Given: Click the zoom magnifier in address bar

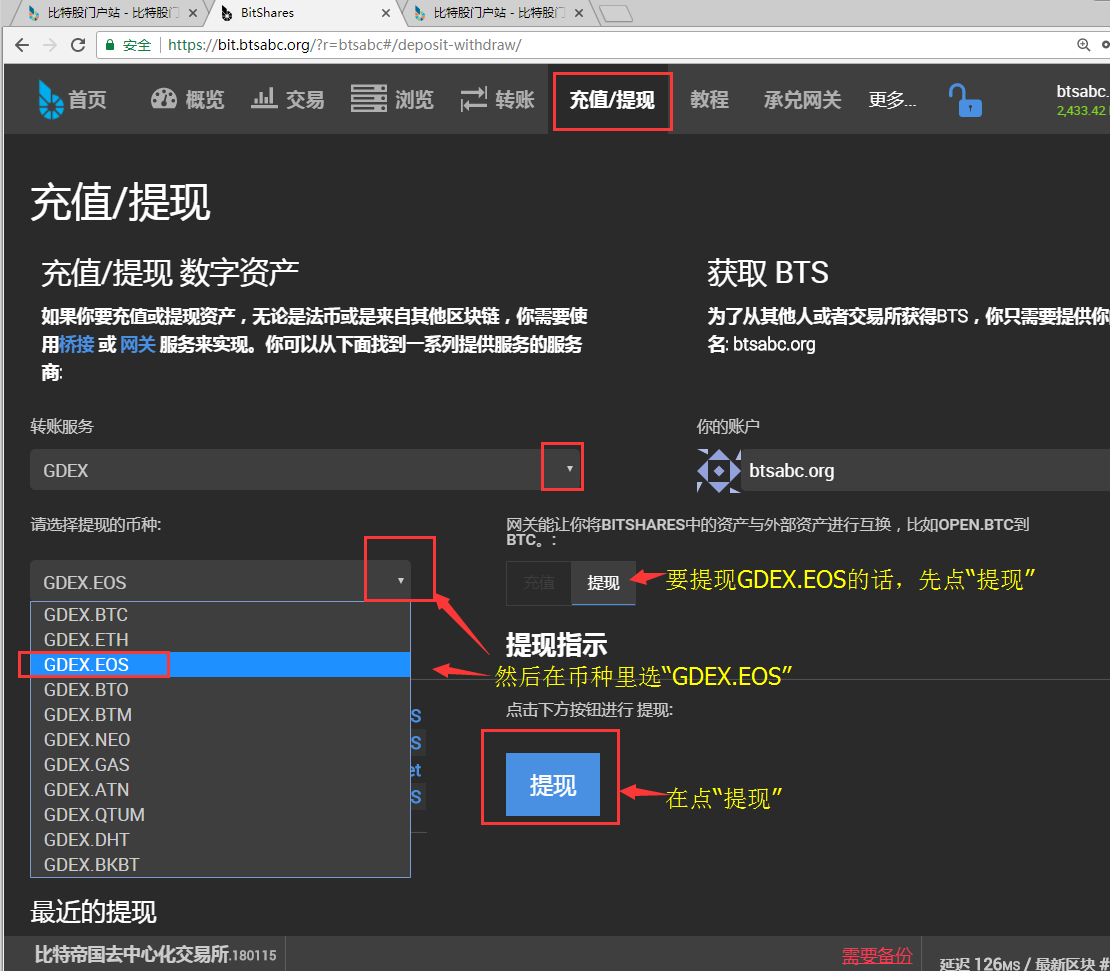Looking at the screenshot, I should coord(1083,45).
